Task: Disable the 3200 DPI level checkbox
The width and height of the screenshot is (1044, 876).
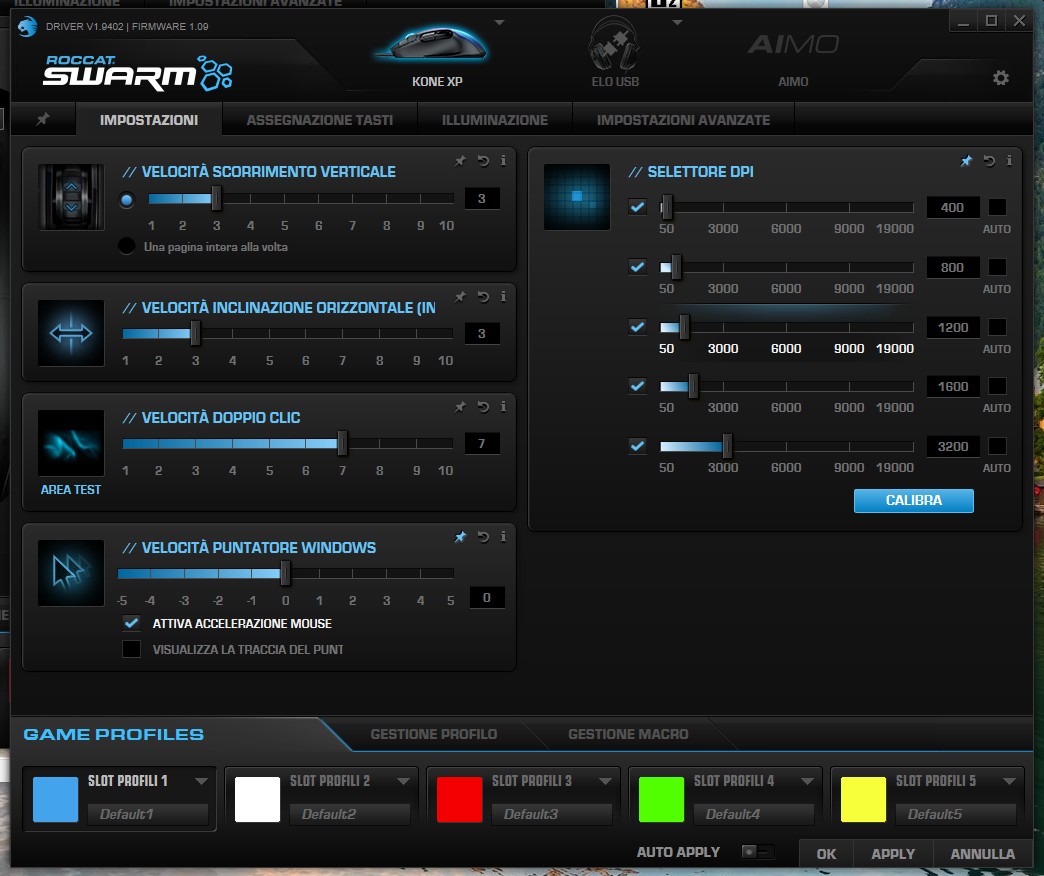Action: pos(637,446)
